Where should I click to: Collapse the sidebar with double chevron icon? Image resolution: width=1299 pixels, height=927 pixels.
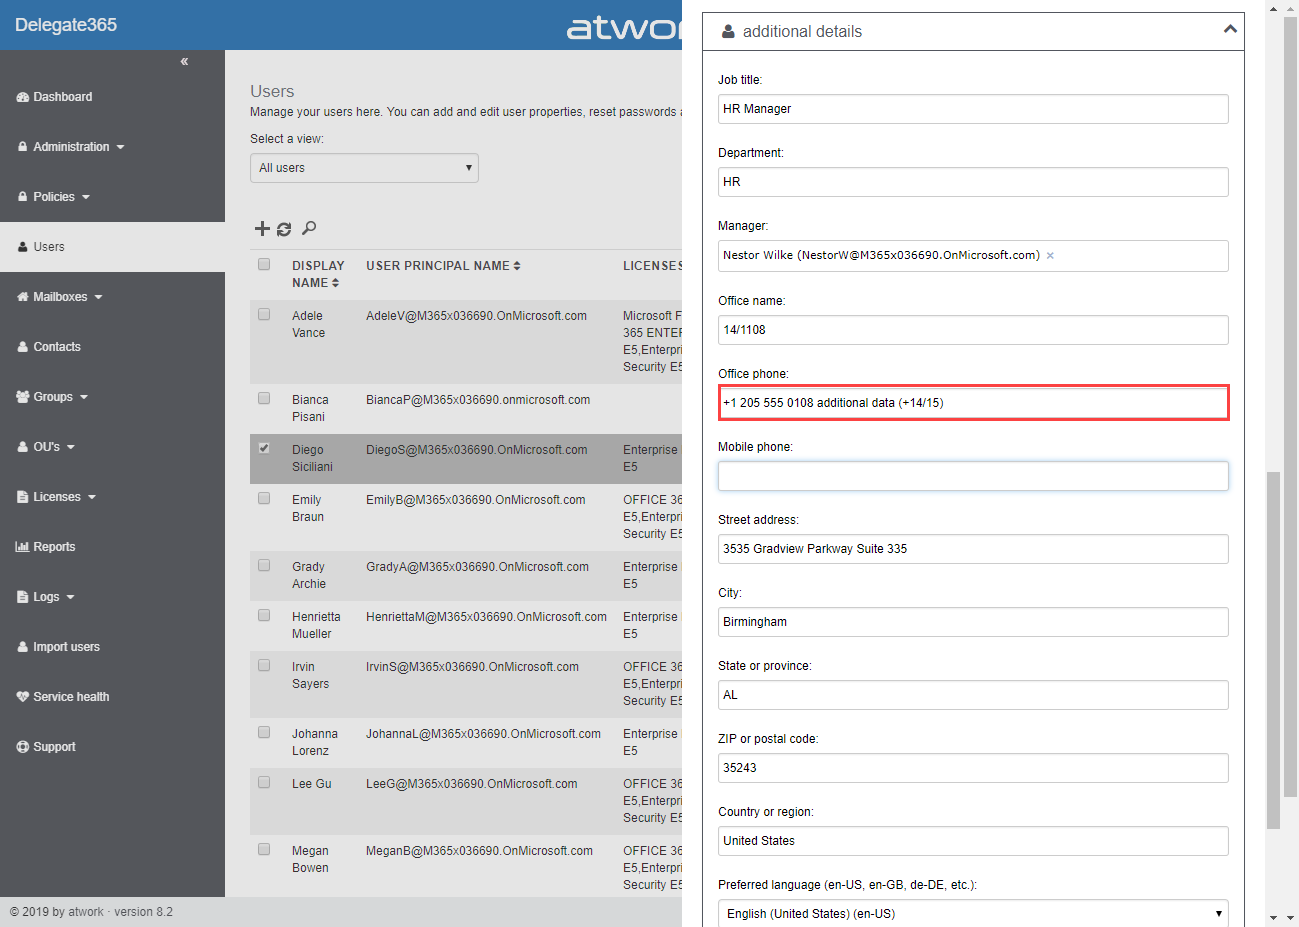click(x=184, y=62)
